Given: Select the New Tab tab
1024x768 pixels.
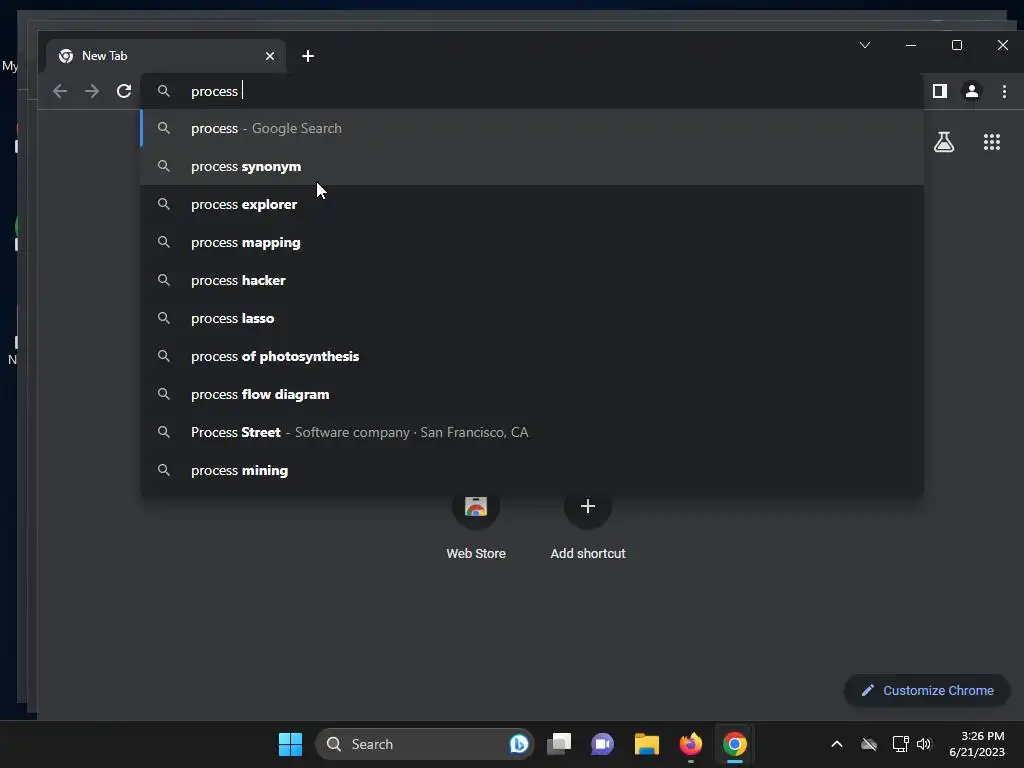Looking at the screenshot, I should [166, 56].
